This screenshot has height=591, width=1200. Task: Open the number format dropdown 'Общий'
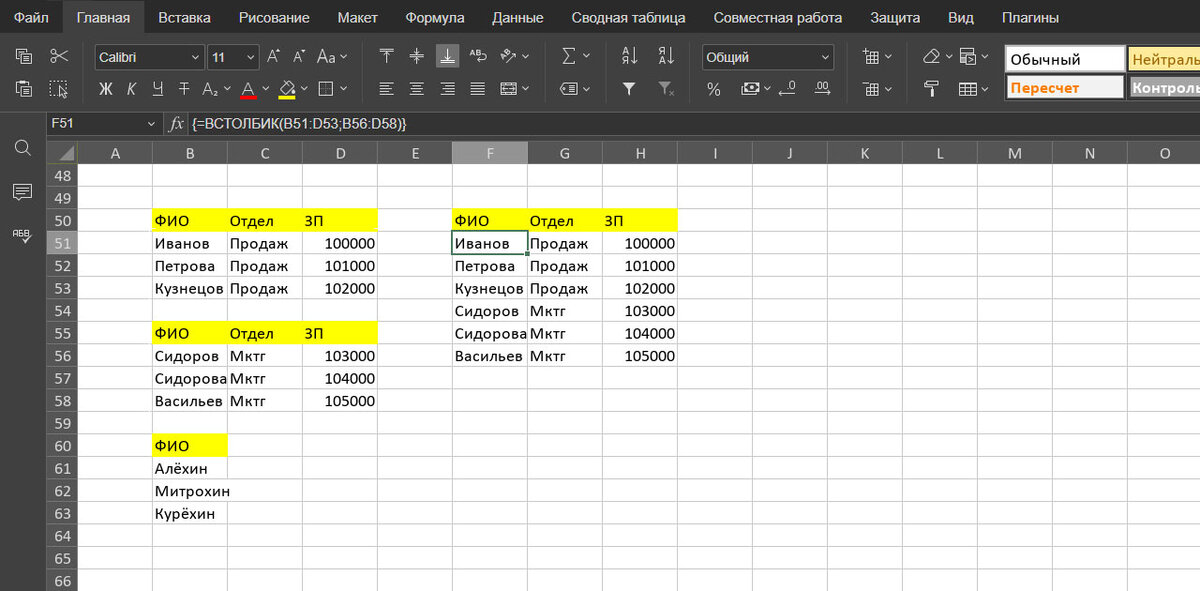point(768,57)
